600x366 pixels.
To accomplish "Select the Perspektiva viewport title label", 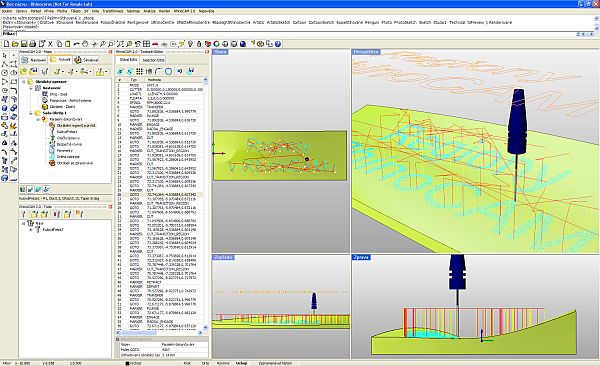I will click(366, 52).
